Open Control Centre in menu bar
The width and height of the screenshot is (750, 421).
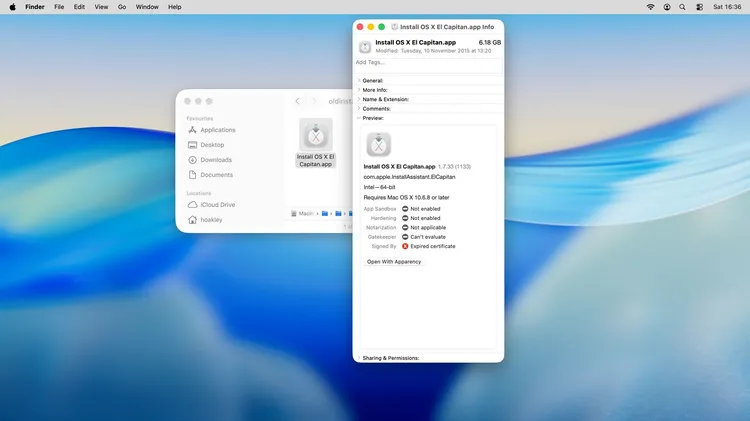click(x=697, y=7)
